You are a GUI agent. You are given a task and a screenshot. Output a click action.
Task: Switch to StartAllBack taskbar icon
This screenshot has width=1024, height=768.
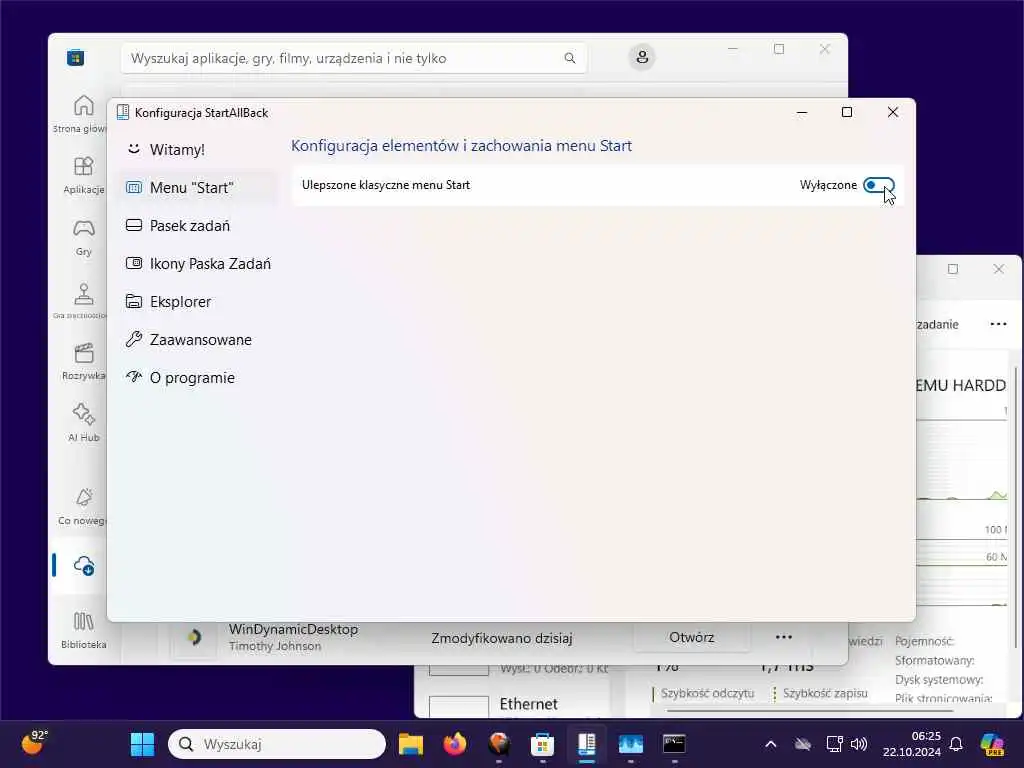click(x=586, y=744)
